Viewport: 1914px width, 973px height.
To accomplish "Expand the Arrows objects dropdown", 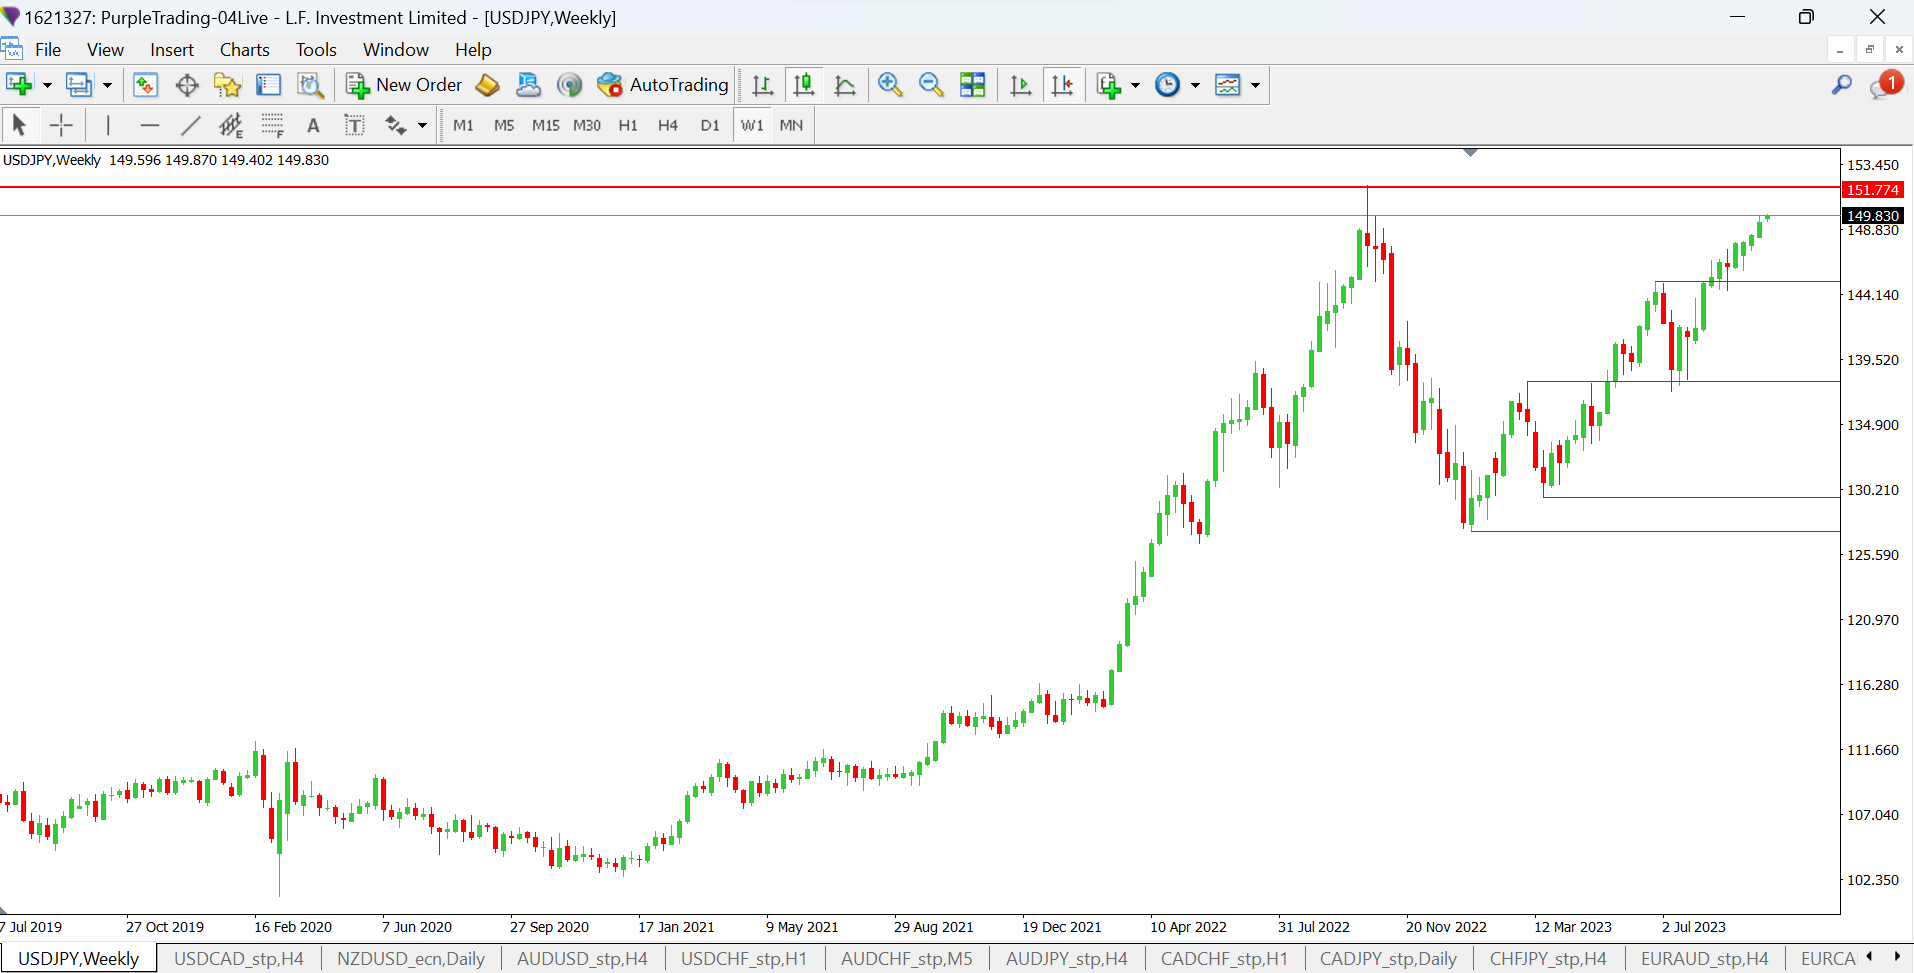I will pyautogui.click(x=422, y=126).
